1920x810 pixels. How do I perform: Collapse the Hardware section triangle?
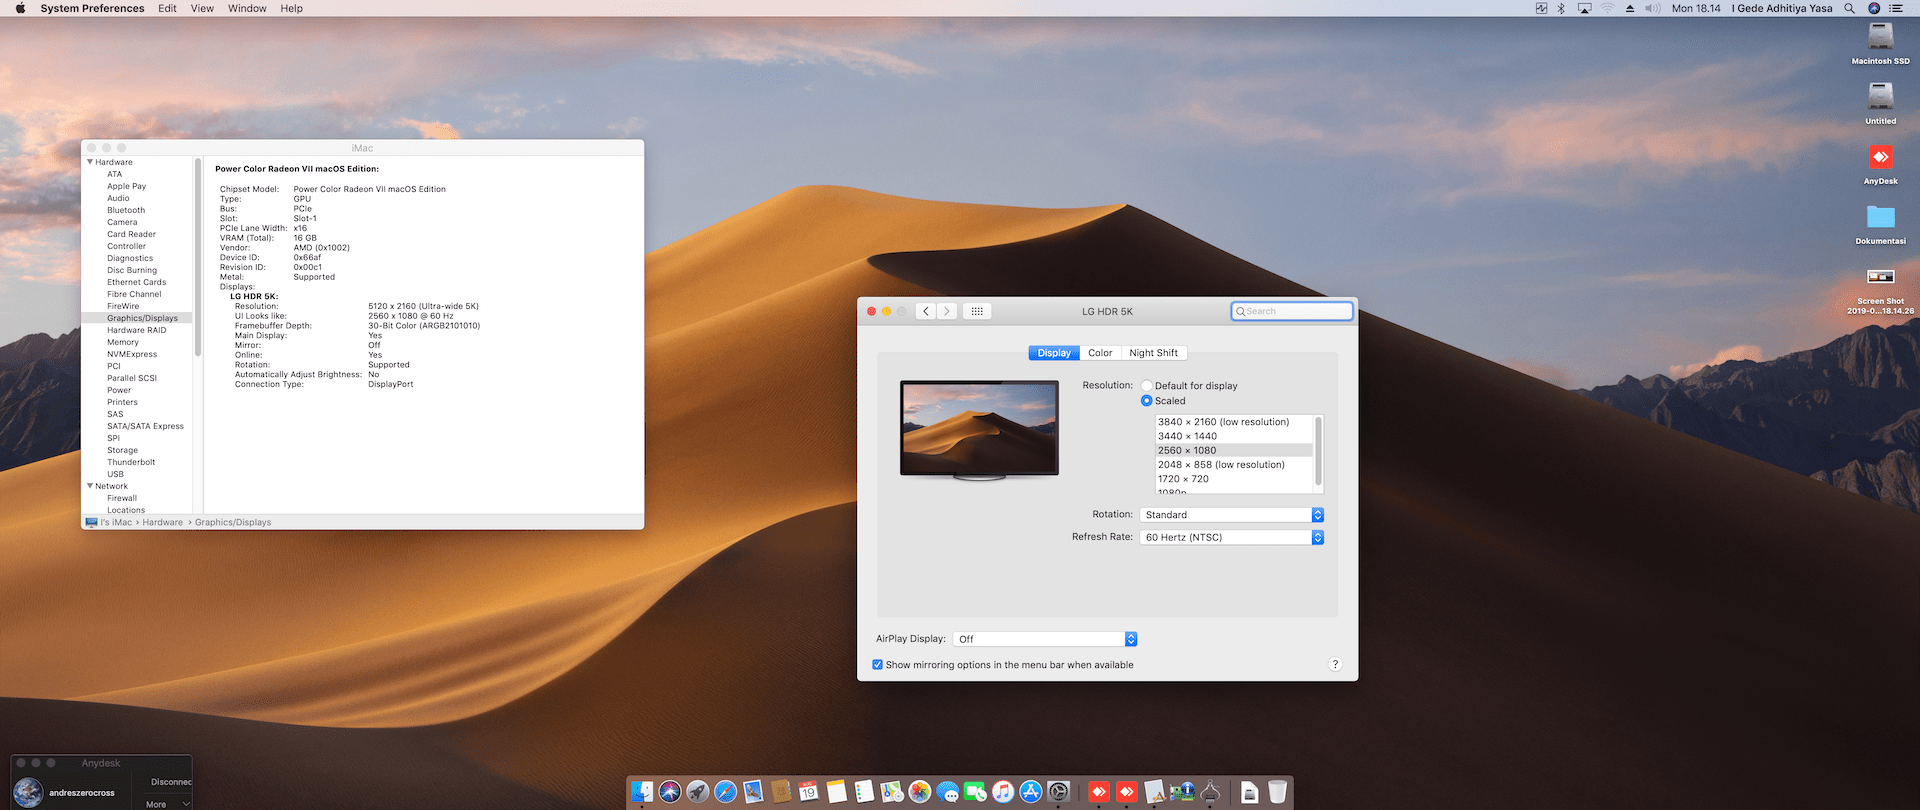point(90,162)
